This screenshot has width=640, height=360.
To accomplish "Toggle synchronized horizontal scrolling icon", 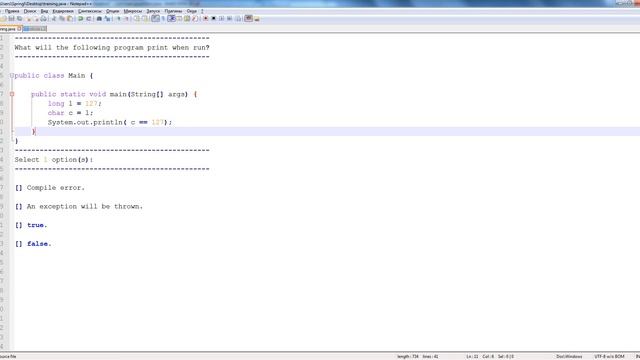I will click(144, 19).
